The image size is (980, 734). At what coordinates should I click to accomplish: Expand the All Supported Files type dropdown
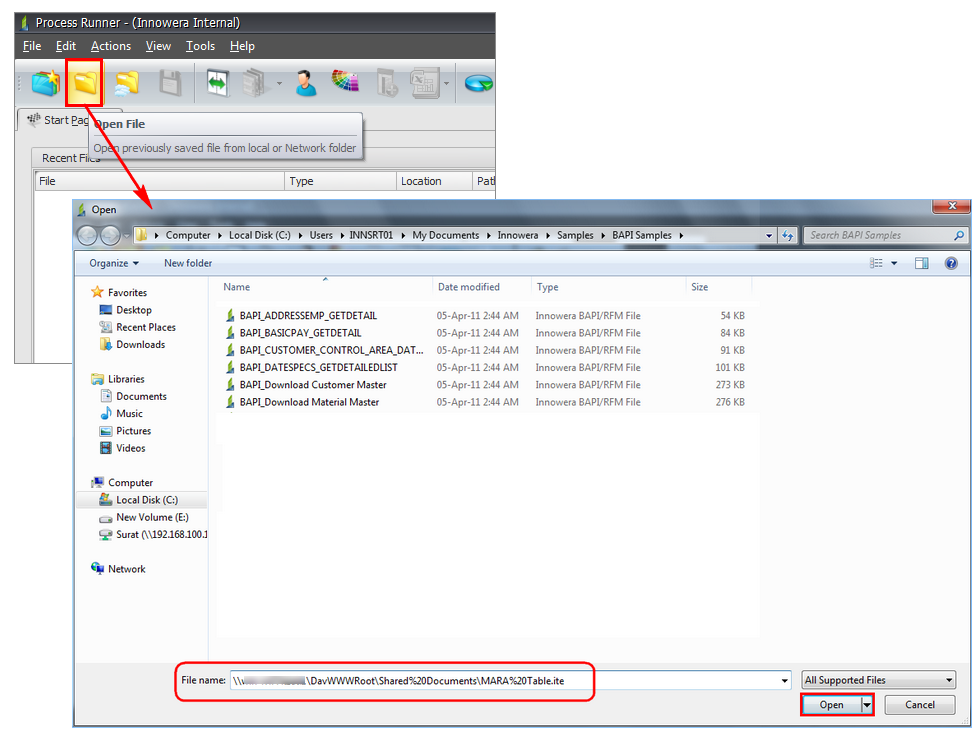878,680
